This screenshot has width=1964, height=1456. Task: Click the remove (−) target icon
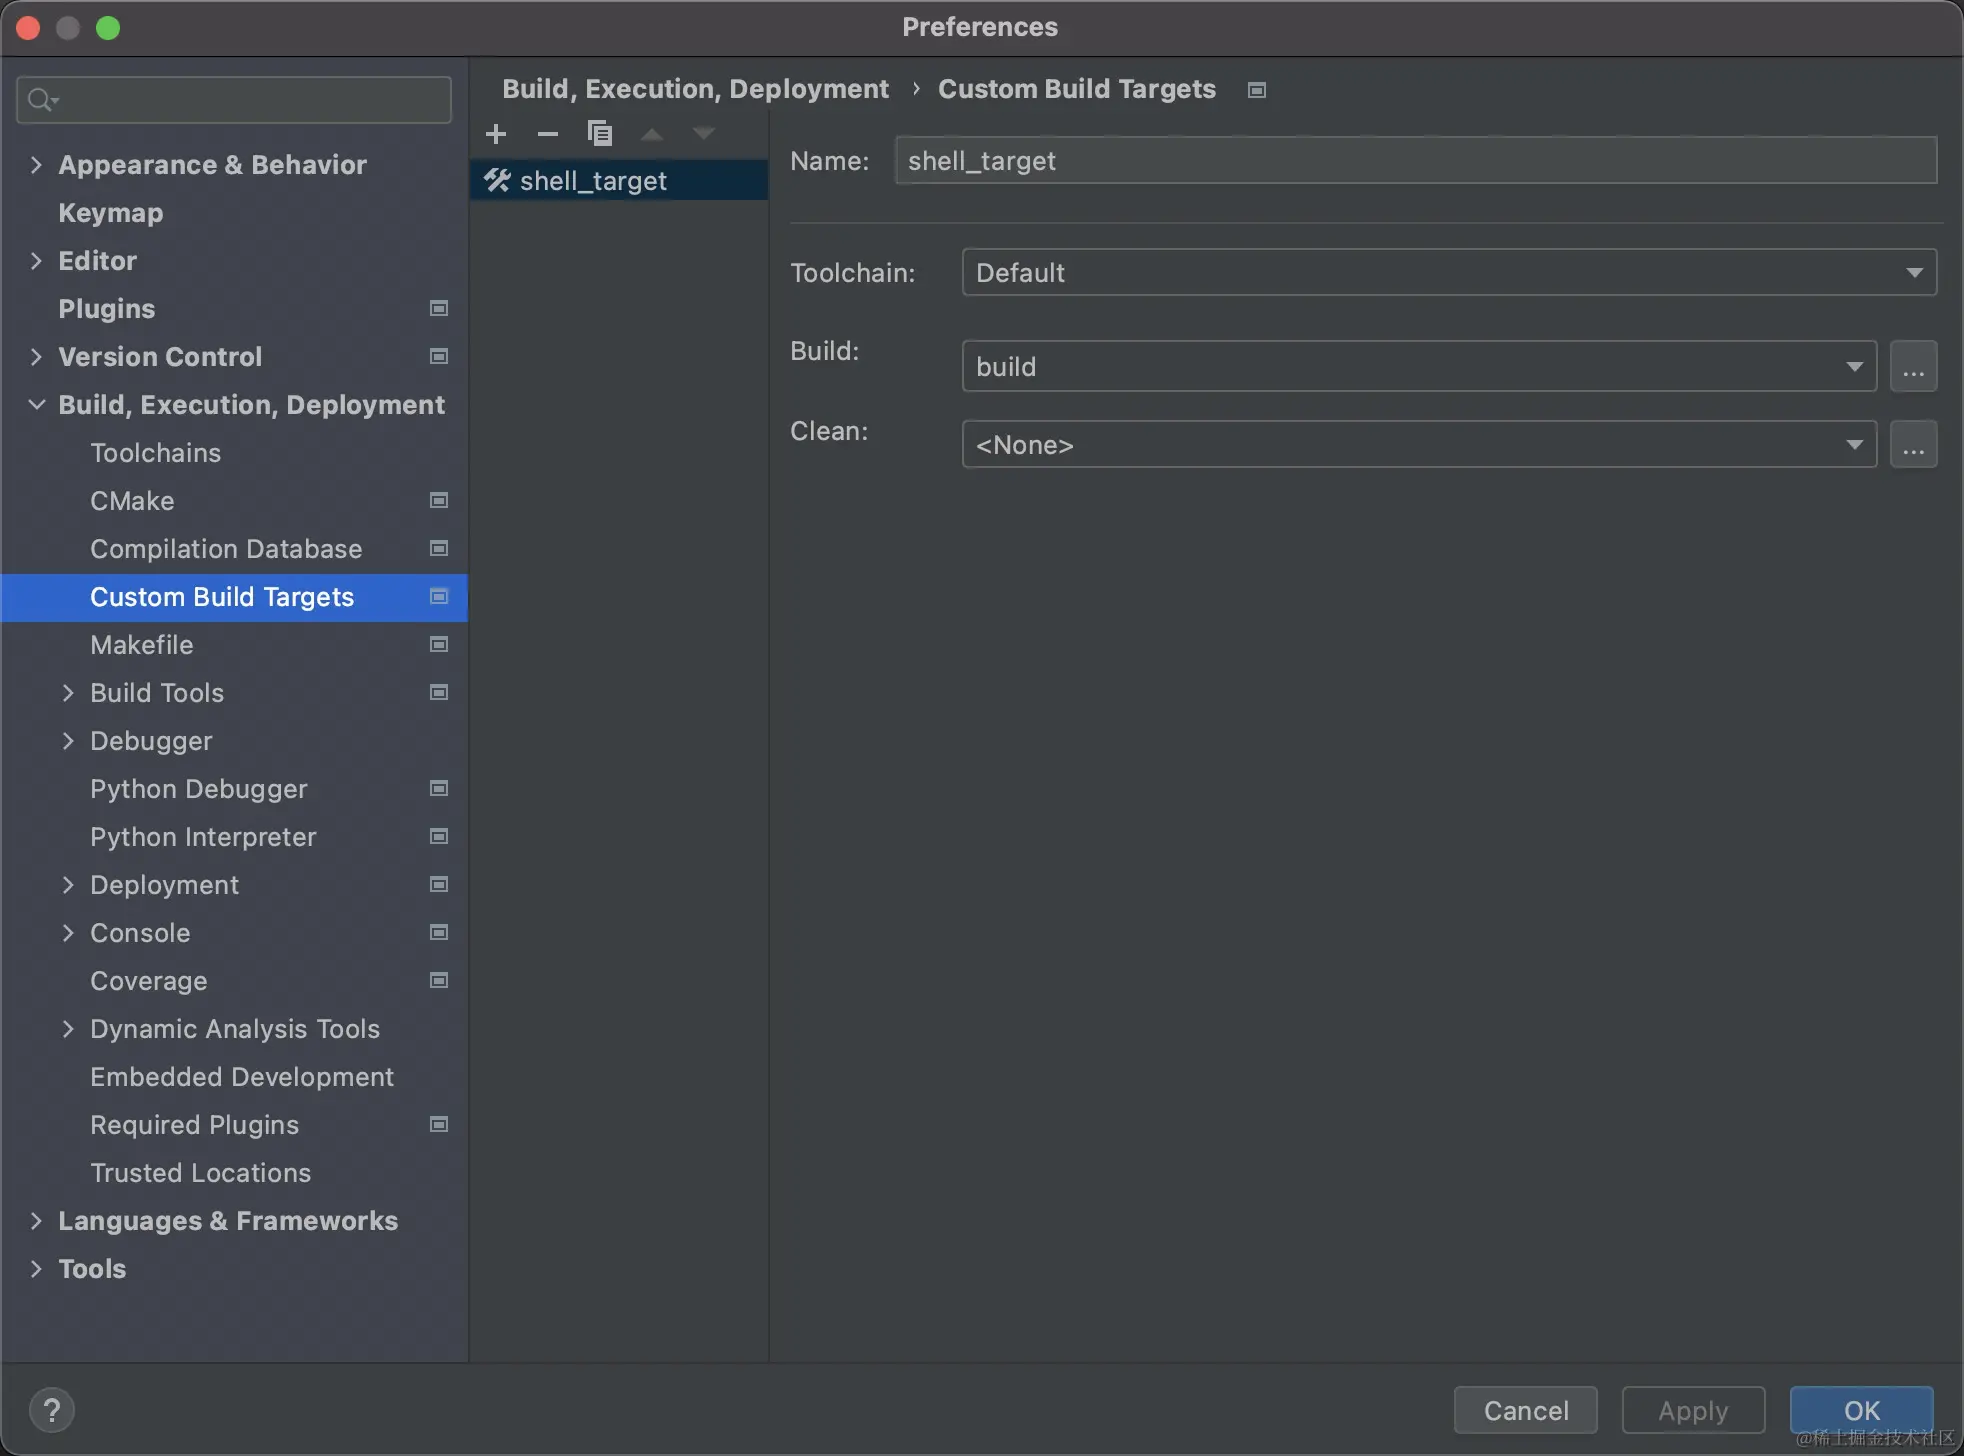pos(547,134)
